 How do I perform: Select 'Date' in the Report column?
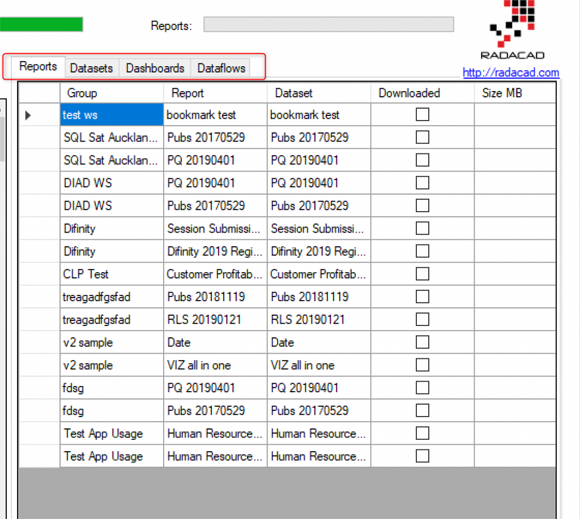point(215,343)
